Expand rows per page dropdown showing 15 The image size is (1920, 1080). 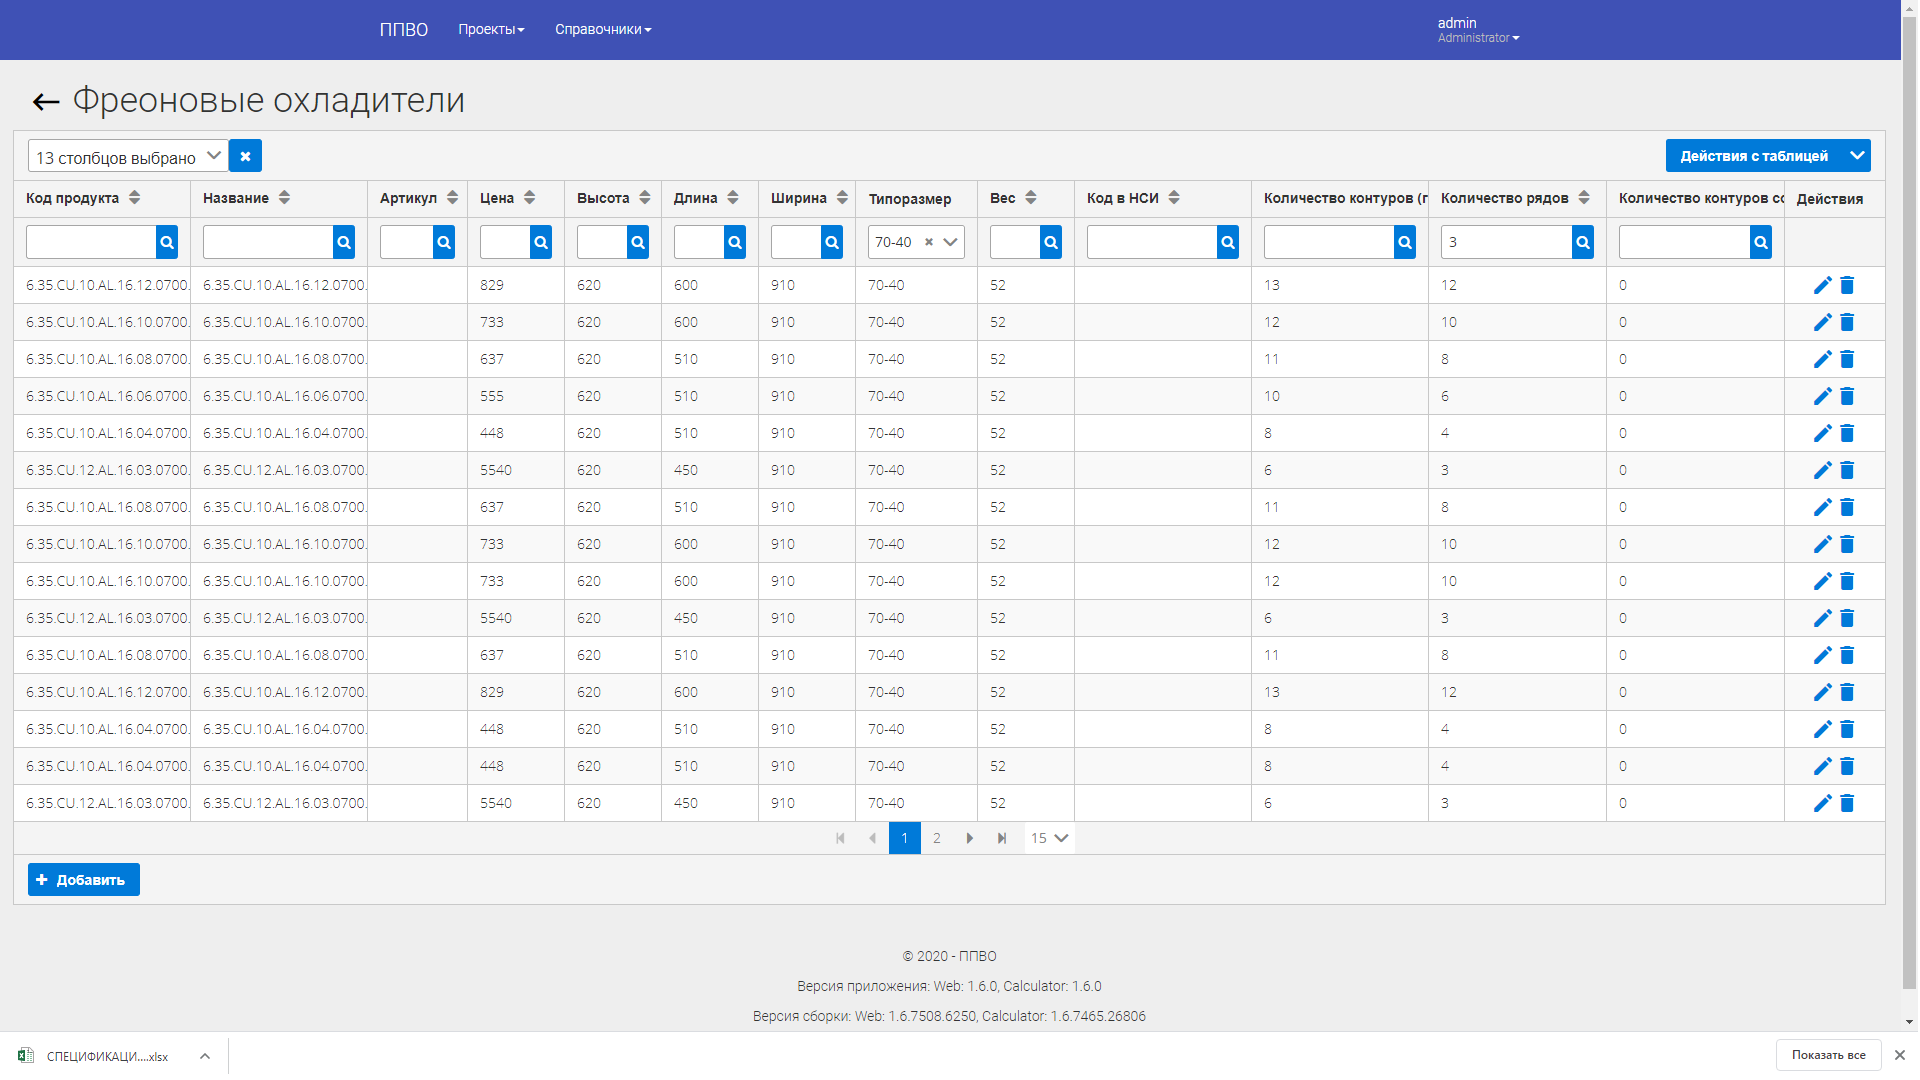click(x=1050, y=838)
